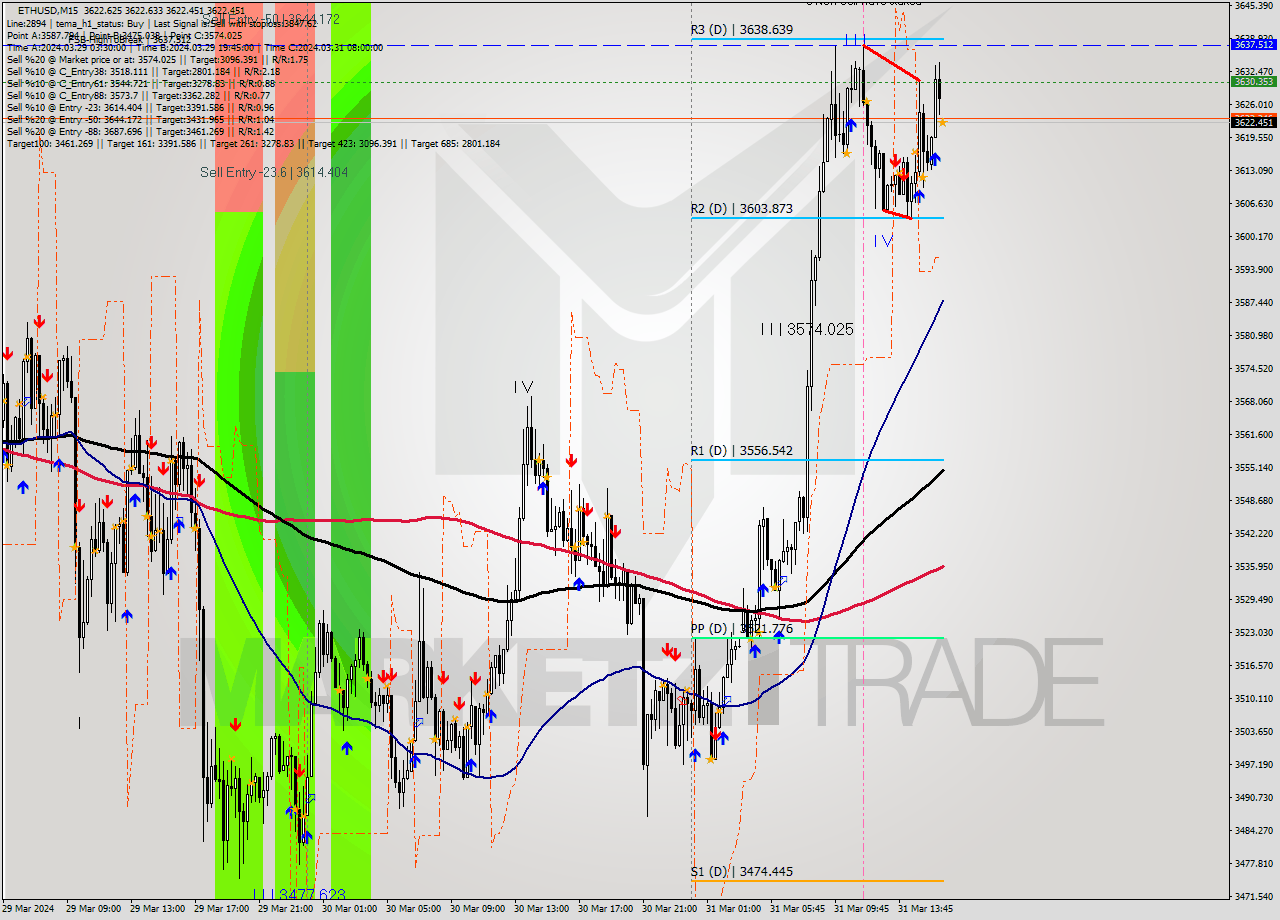
Task: Click 3523.030 on the price axis
Action: 1253,632
